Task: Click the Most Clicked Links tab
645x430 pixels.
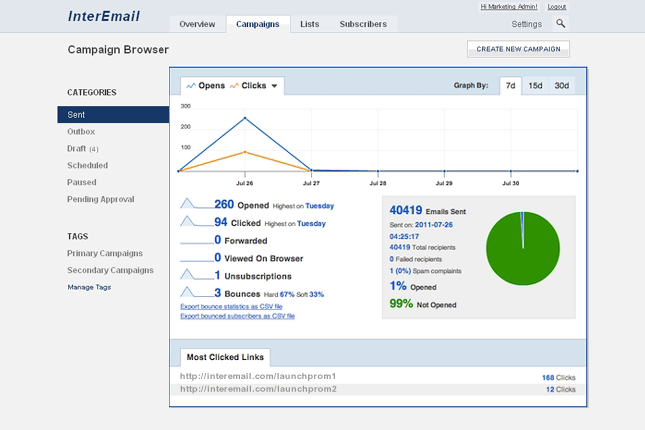Action: [225, 357]
